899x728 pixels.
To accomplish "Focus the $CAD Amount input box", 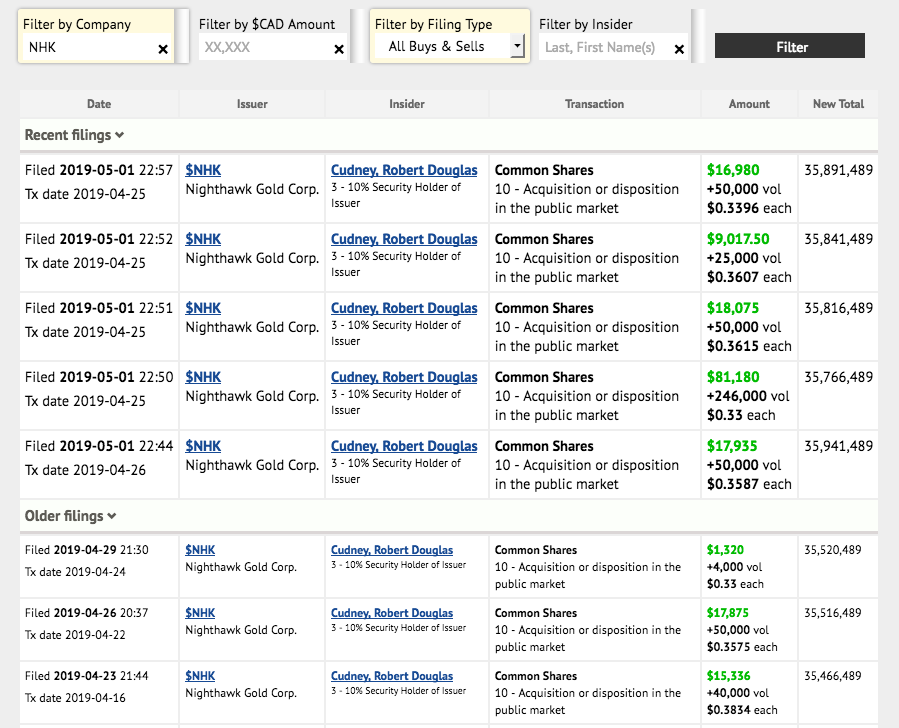I will tap(264, 47).
